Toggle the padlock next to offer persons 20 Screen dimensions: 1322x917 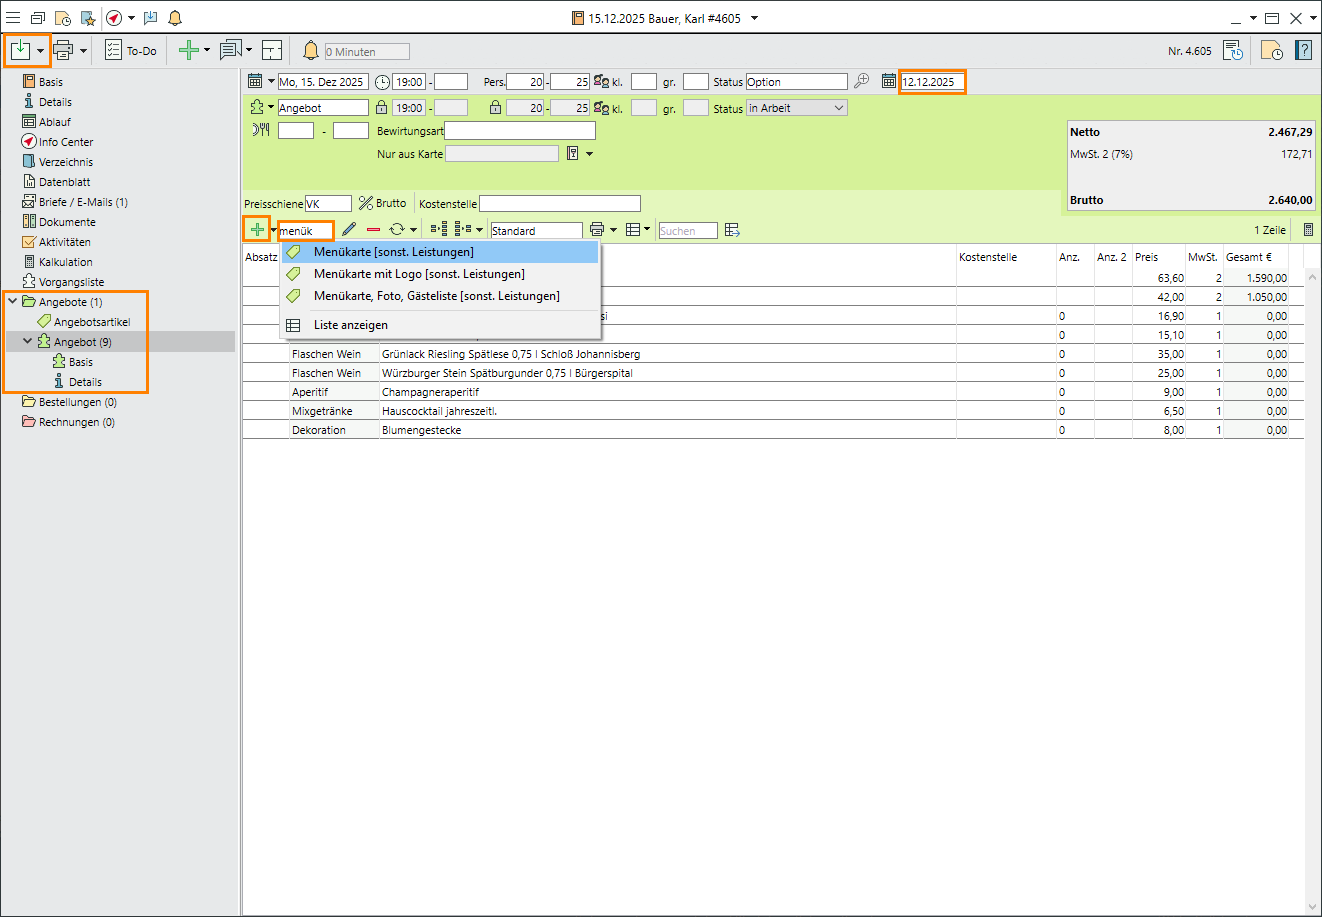pos(495,108)
